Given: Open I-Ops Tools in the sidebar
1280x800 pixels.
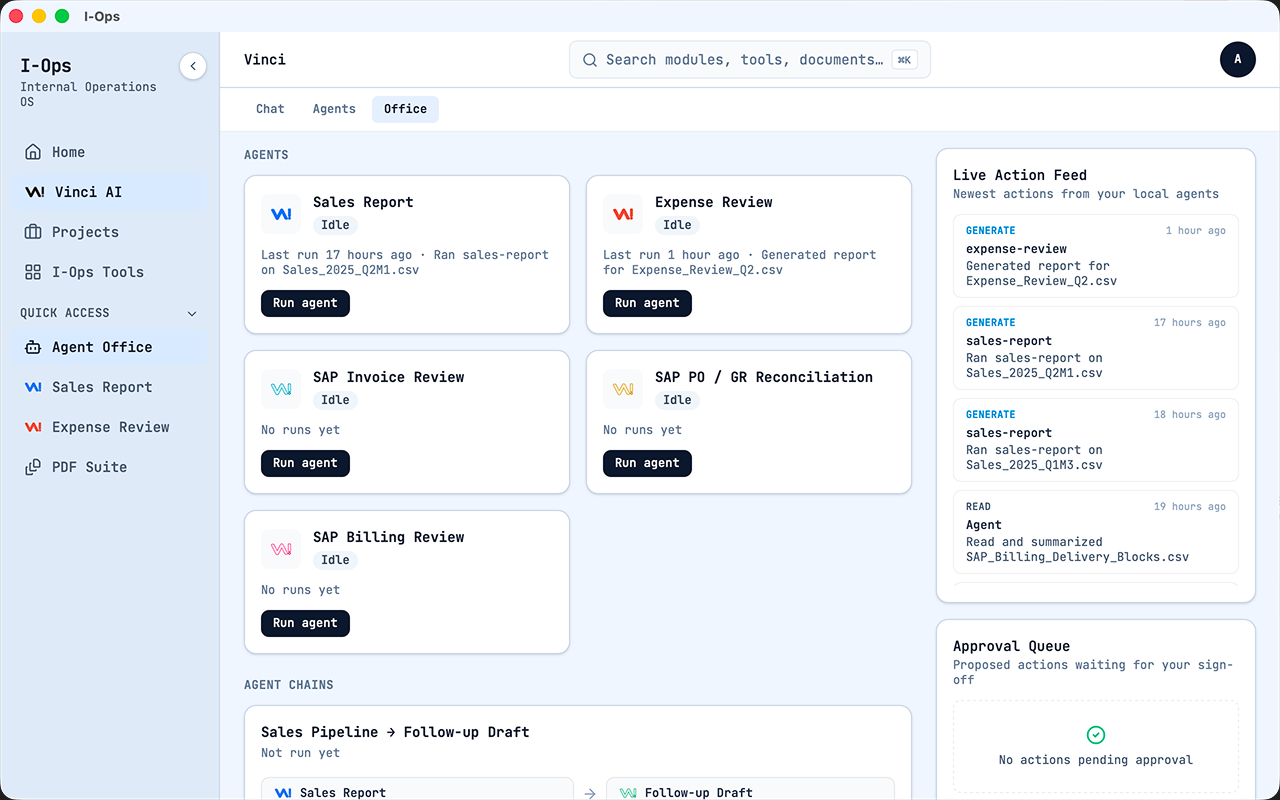Looking at the screenshot, I should [110, 272].
